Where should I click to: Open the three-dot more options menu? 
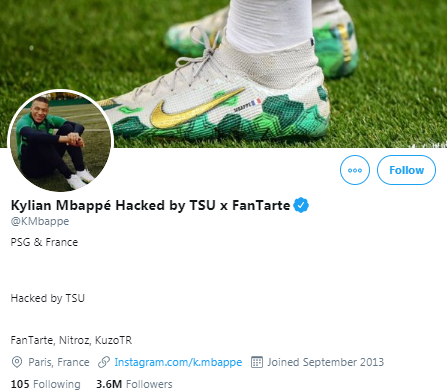(355, 170)
